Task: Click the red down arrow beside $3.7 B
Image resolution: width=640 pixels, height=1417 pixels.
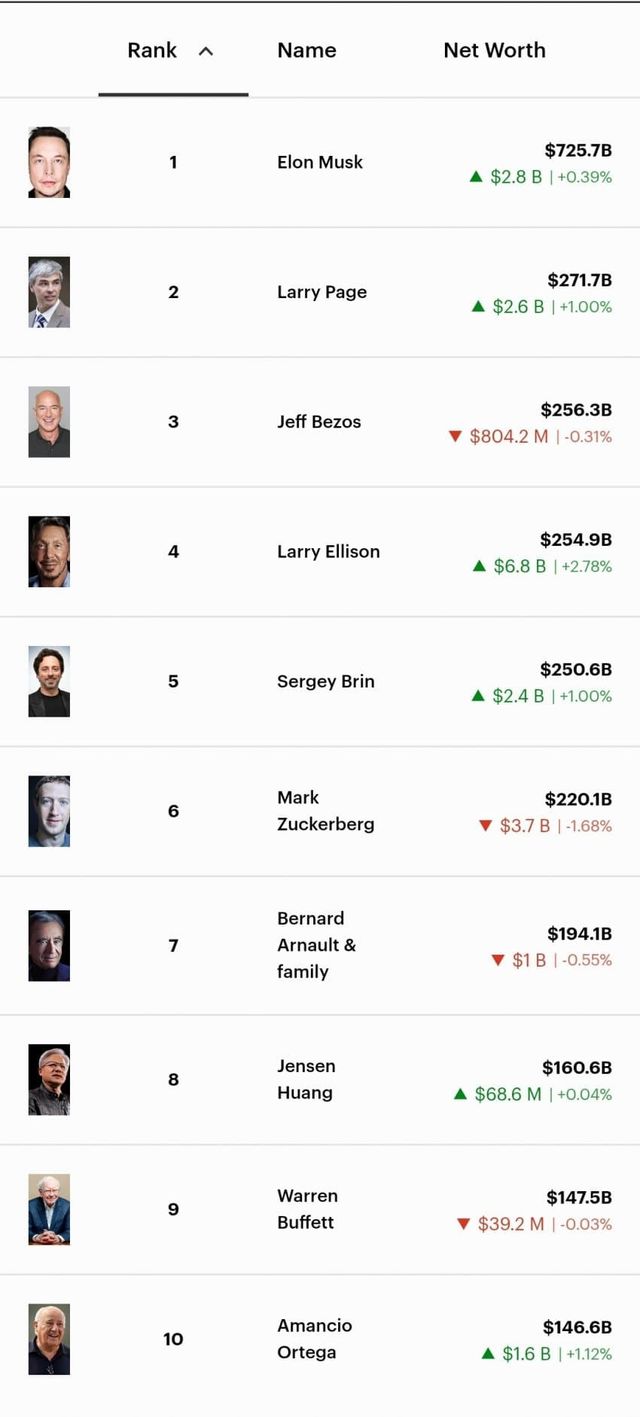Action: point(486,826)
